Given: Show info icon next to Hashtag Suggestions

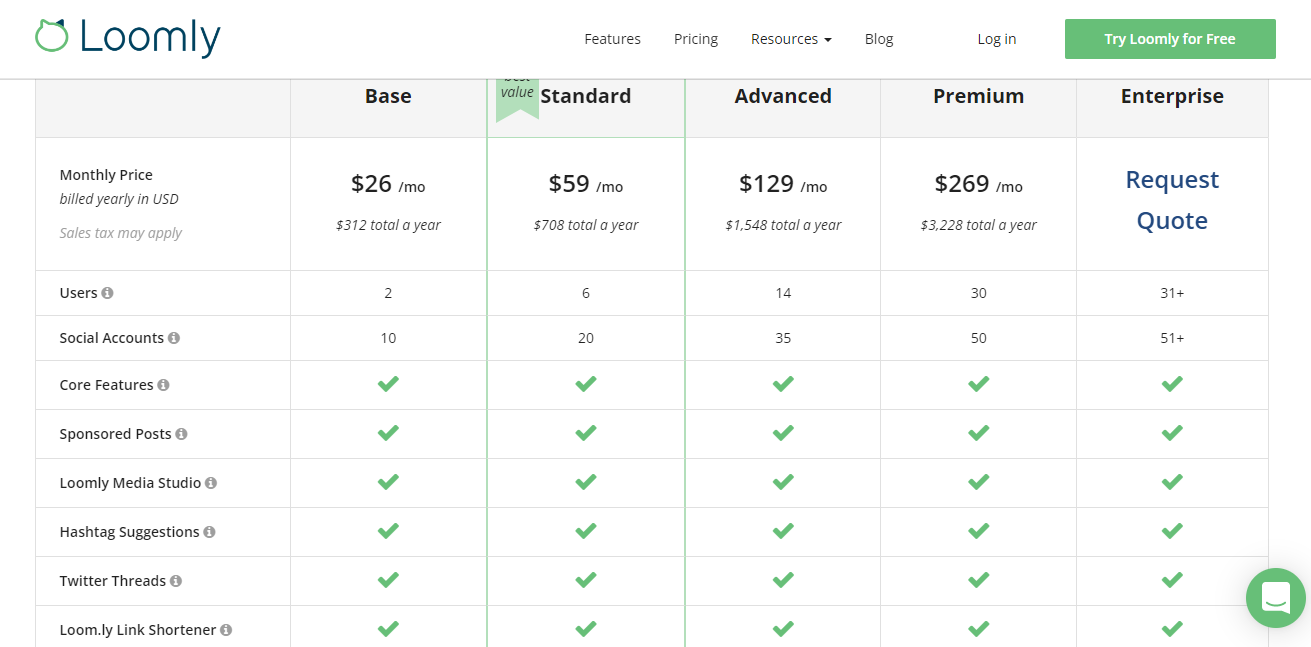Looking at the screenshot, I should tap(210, 532).
